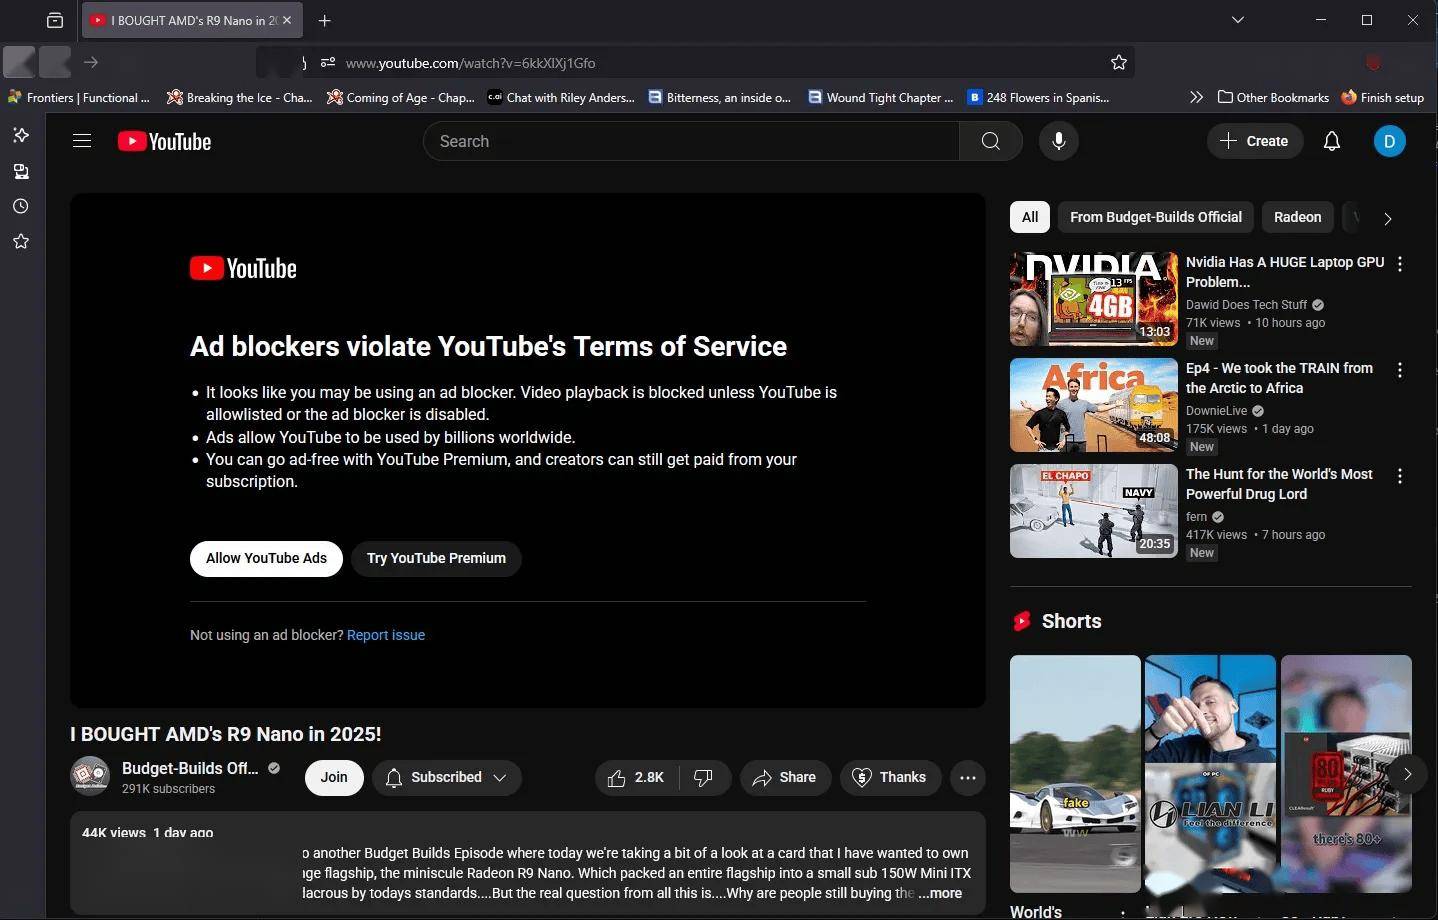Open the Frontiers | Functional bookmark
Screen dimensions: 1438x920
coord(78,97)
